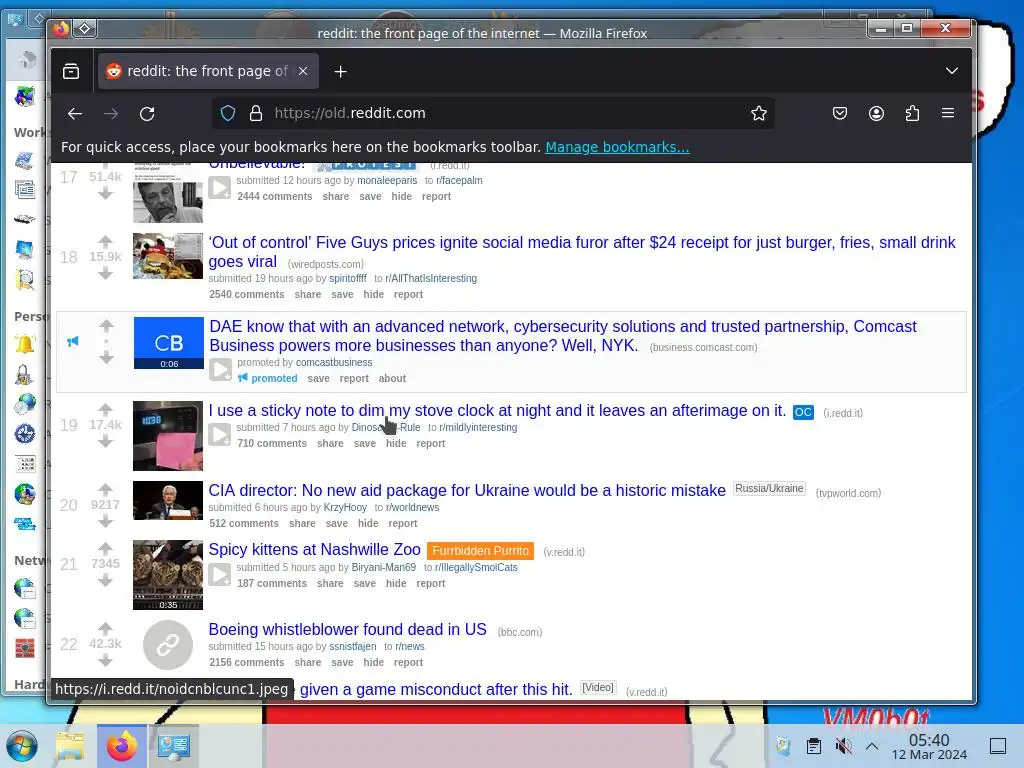Screen dimensions: 1024x768
Task: Close the reddit front page tab
Action: coord(303,71)
